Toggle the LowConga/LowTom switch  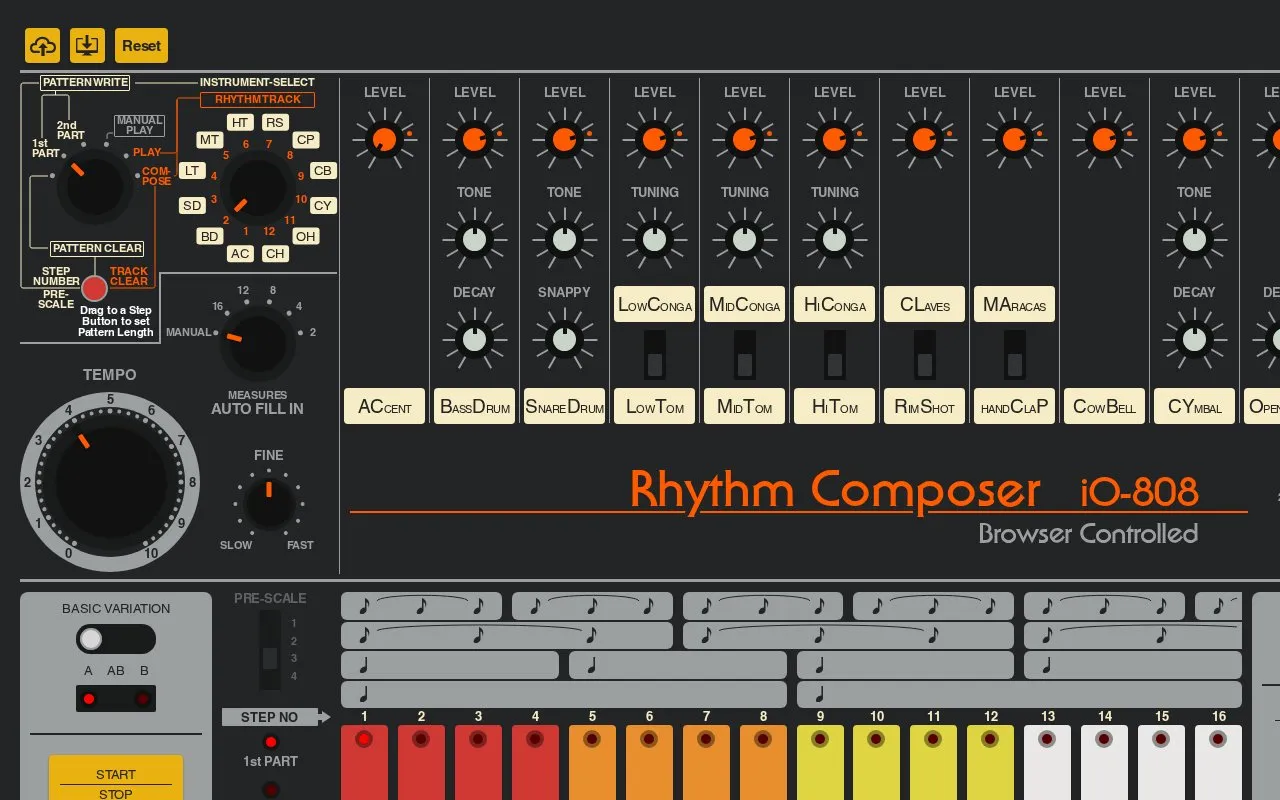click(655, 355)
